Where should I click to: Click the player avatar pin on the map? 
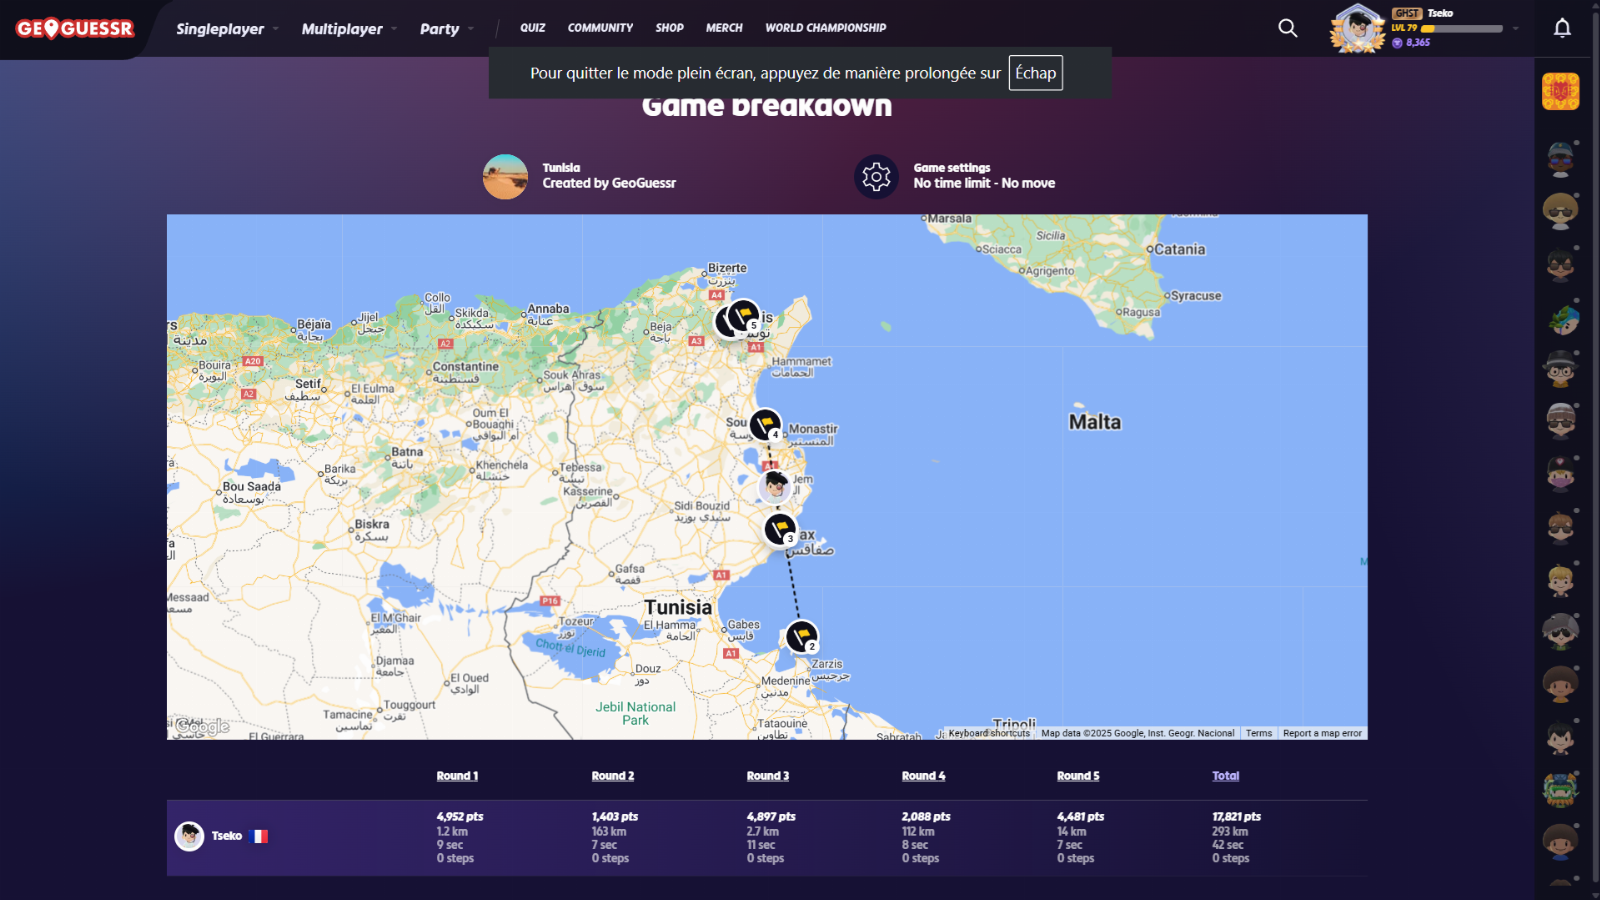[776, 486]
